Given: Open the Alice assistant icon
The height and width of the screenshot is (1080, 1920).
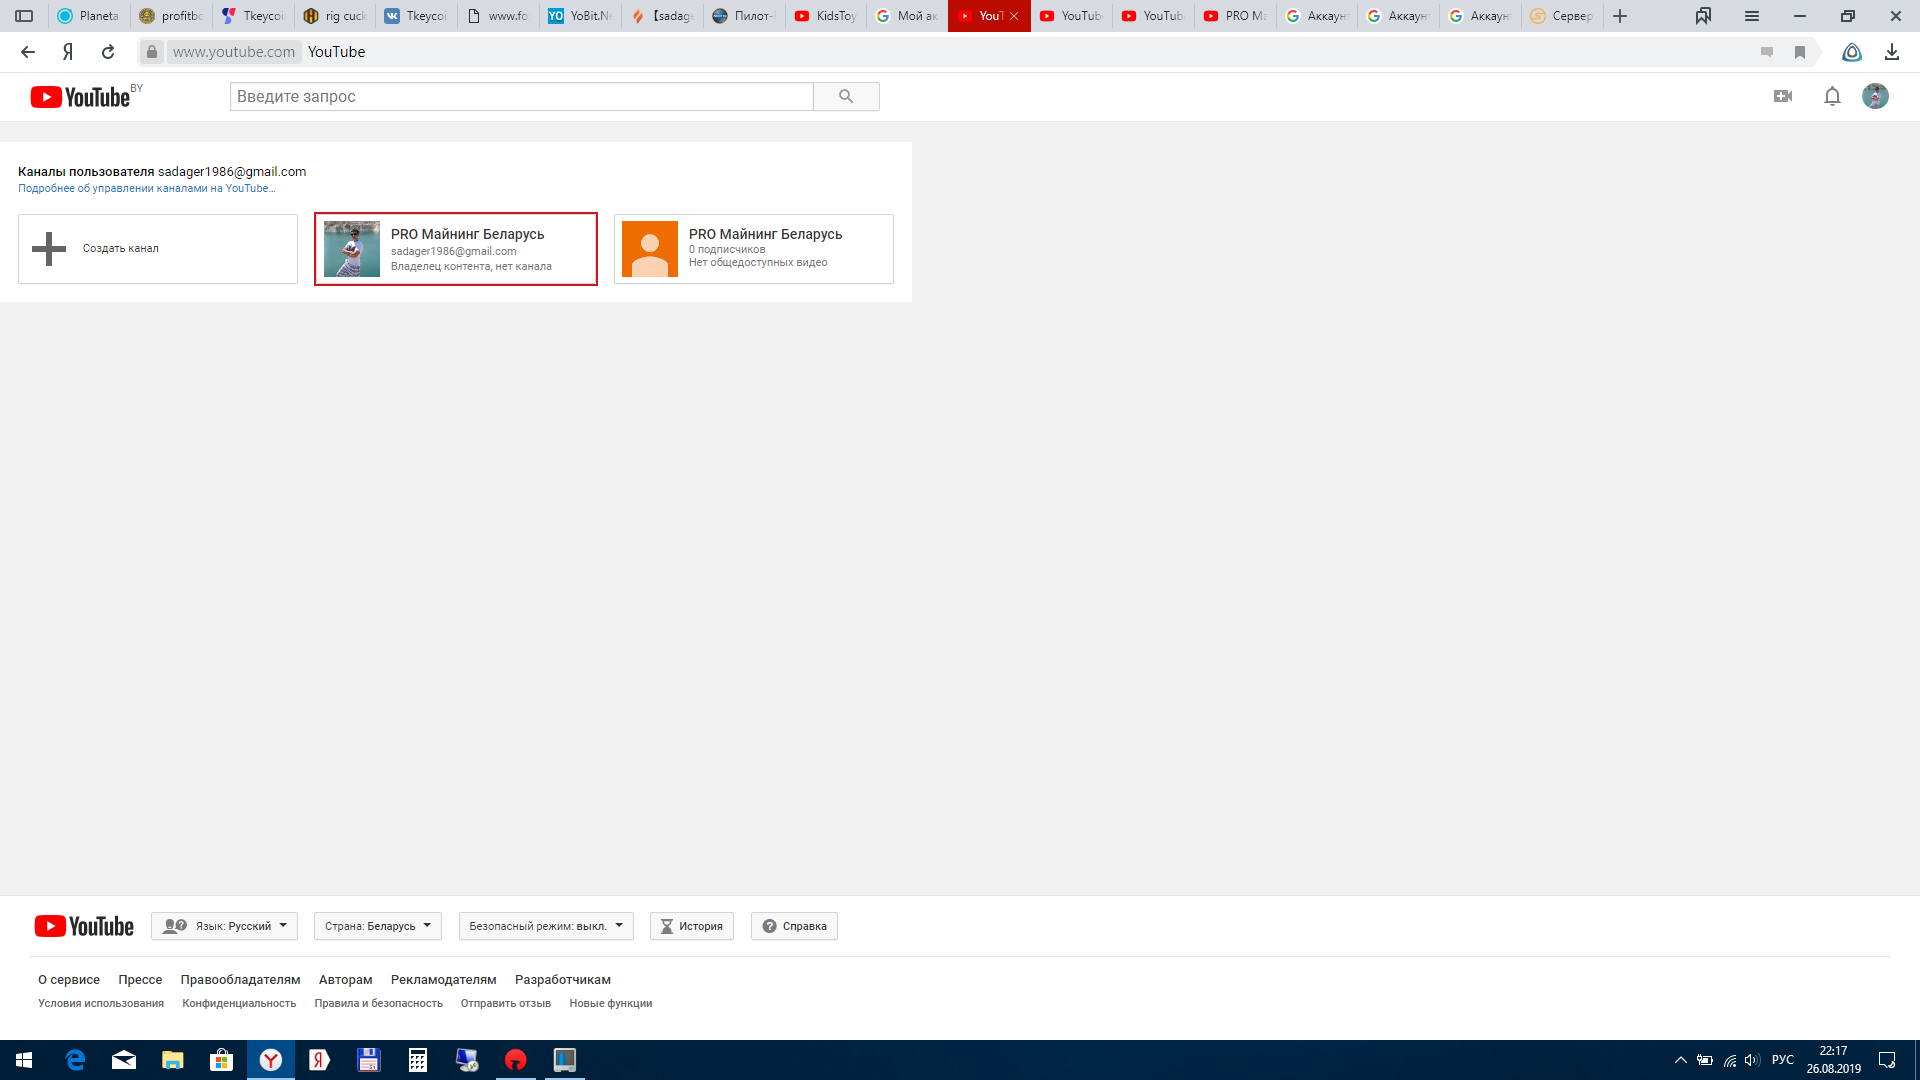Looking at the screenshot, I should [x=1852, y=52].
